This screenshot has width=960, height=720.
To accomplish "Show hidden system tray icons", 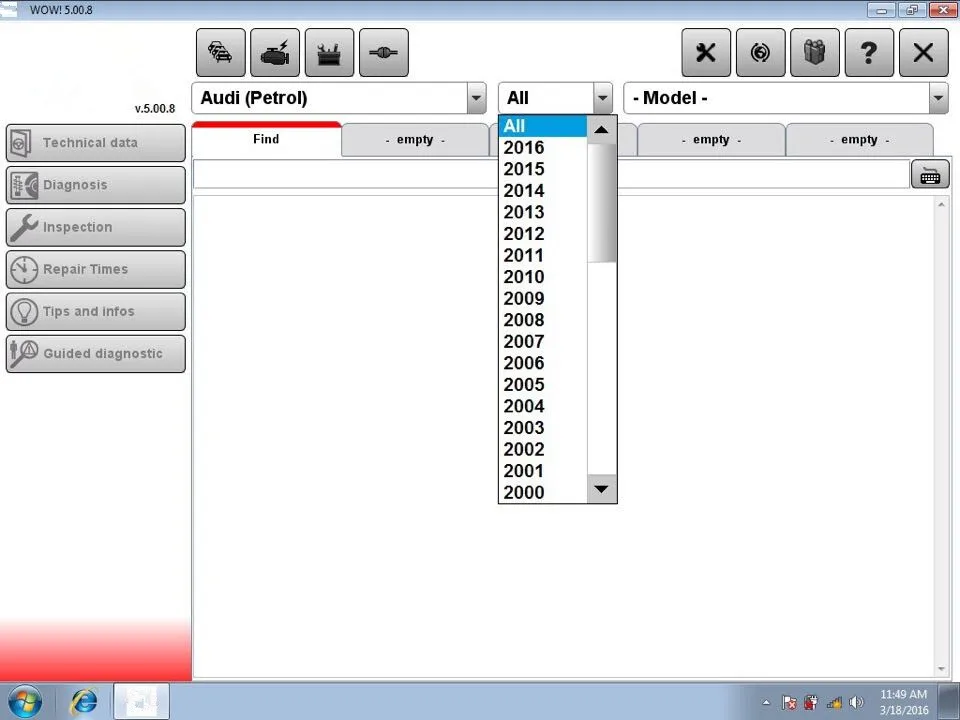I will pyautogui.click(x=766, y=702).
